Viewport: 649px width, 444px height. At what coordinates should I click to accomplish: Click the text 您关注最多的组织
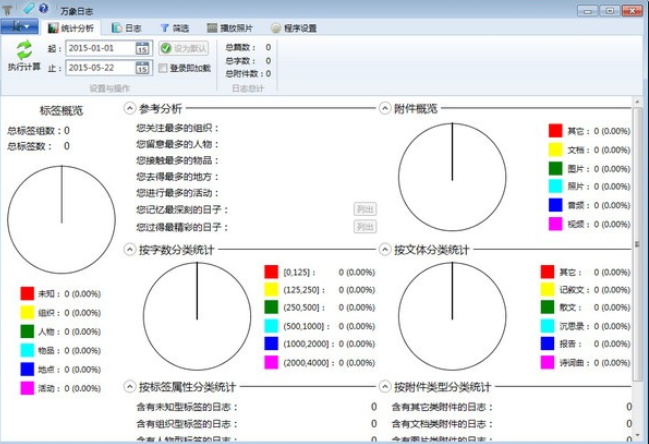pyautogui.click(x=175, y=128)
